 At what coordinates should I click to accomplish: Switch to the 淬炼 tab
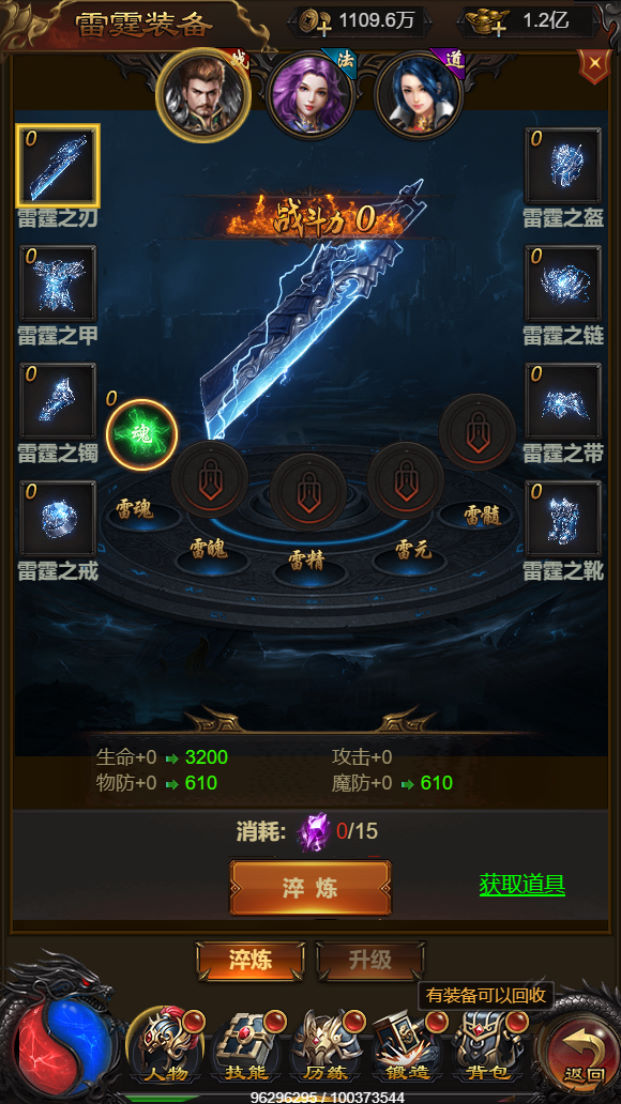250,960
